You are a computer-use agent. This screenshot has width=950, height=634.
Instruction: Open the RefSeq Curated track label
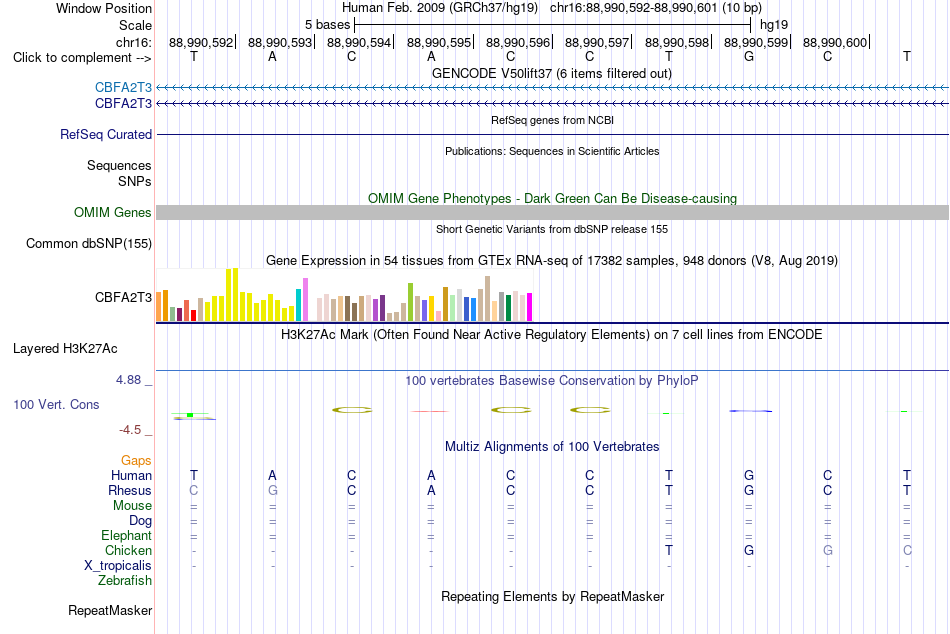tap(105, 135)
